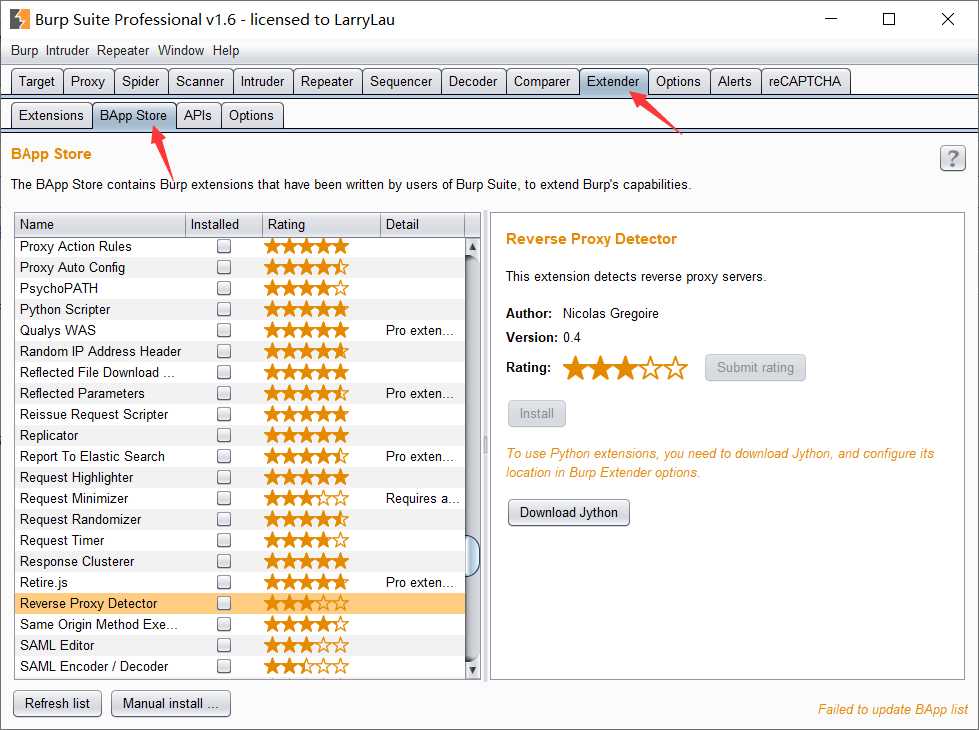
Task: Toggle Installed checkbox for Replicator
Action: tap(224, 435)
